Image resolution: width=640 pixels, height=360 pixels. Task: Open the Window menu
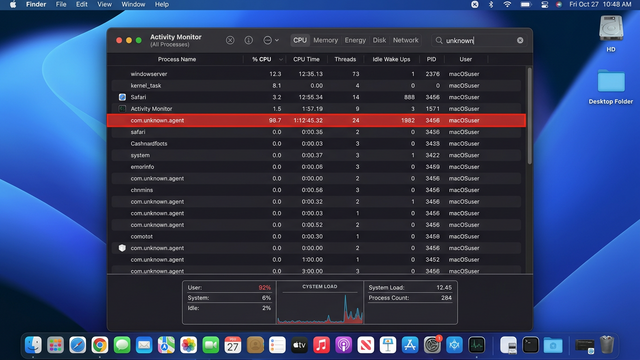click(133, 4)
